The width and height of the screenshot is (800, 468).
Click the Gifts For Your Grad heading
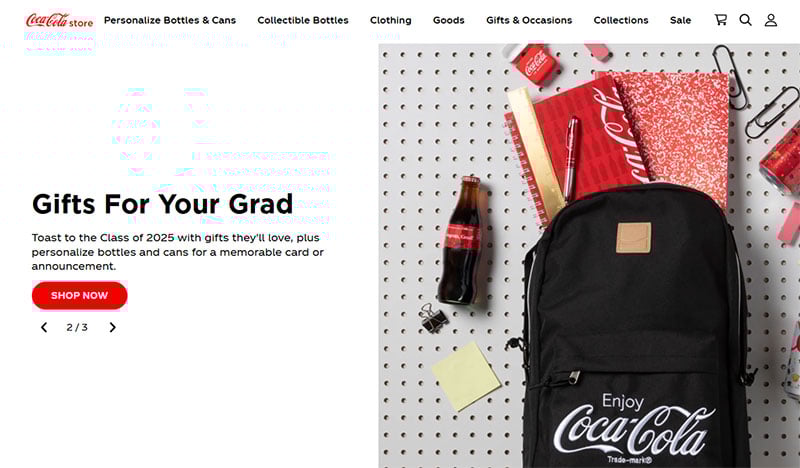click(162, 204)
